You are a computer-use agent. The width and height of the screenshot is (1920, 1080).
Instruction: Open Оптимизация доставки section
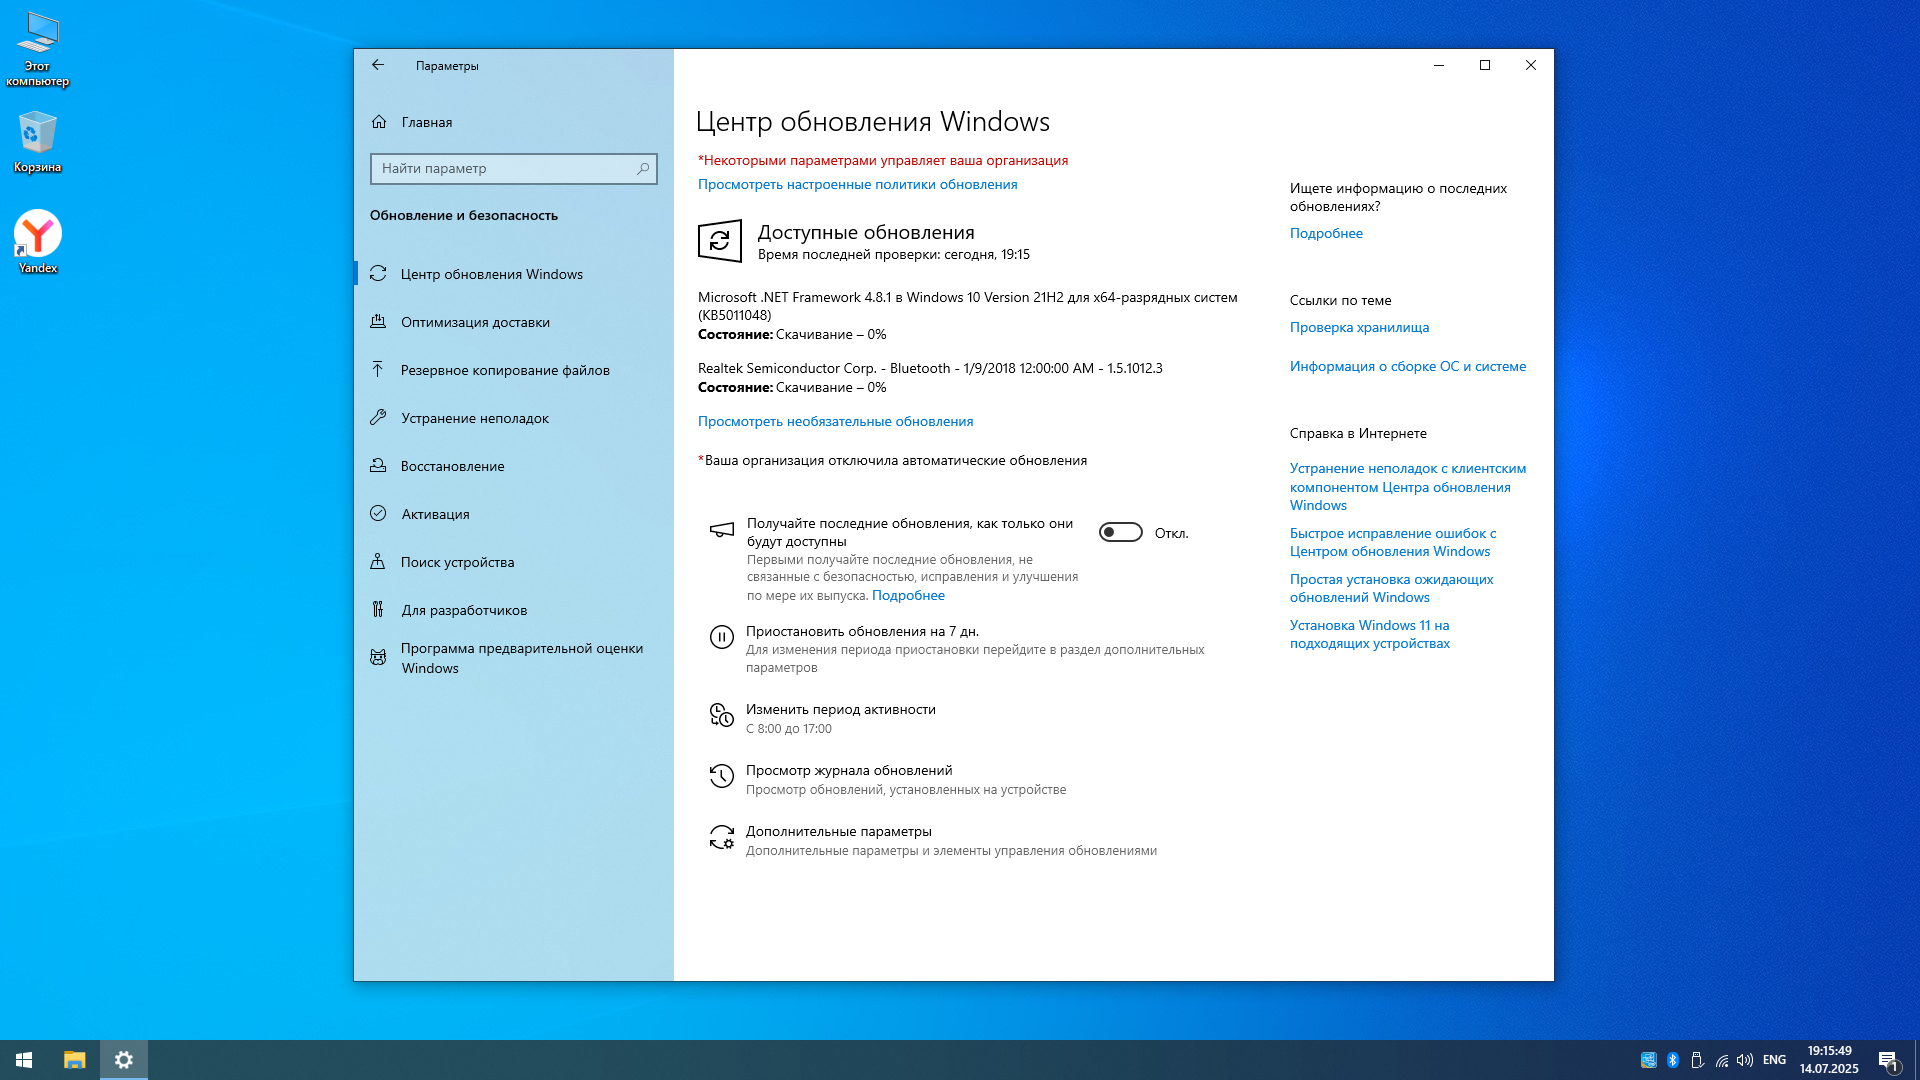(x=475, y=322)
